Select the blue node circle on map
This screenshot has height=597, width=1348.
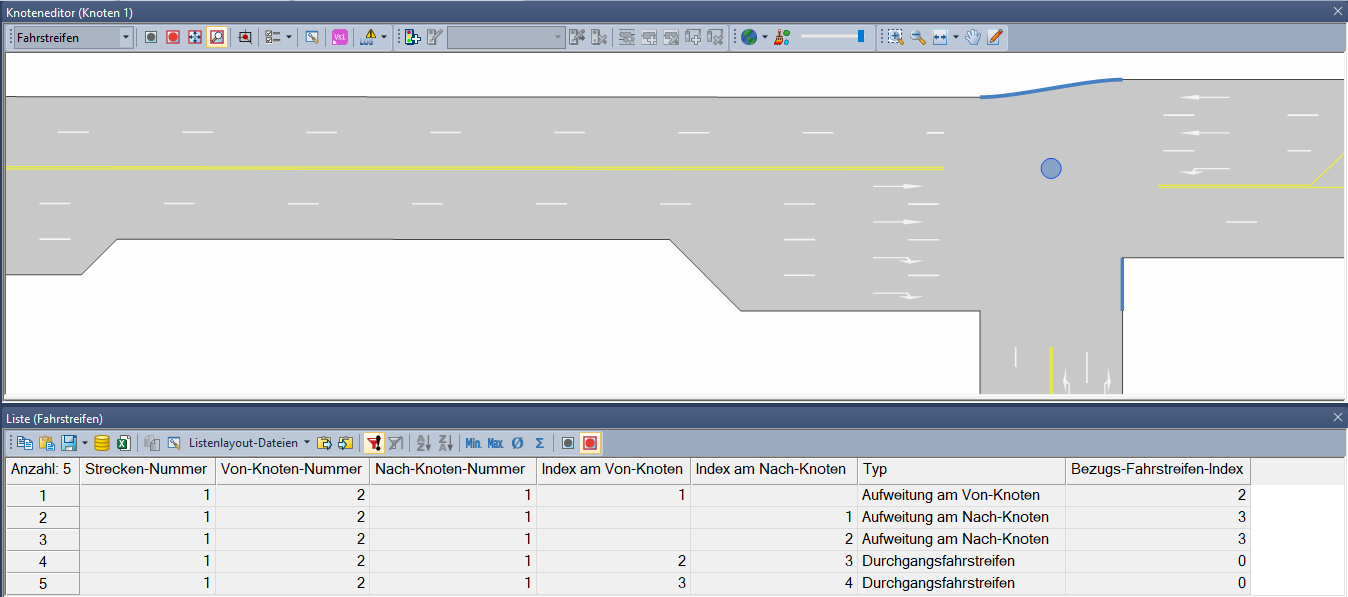tap(1050, 169)
